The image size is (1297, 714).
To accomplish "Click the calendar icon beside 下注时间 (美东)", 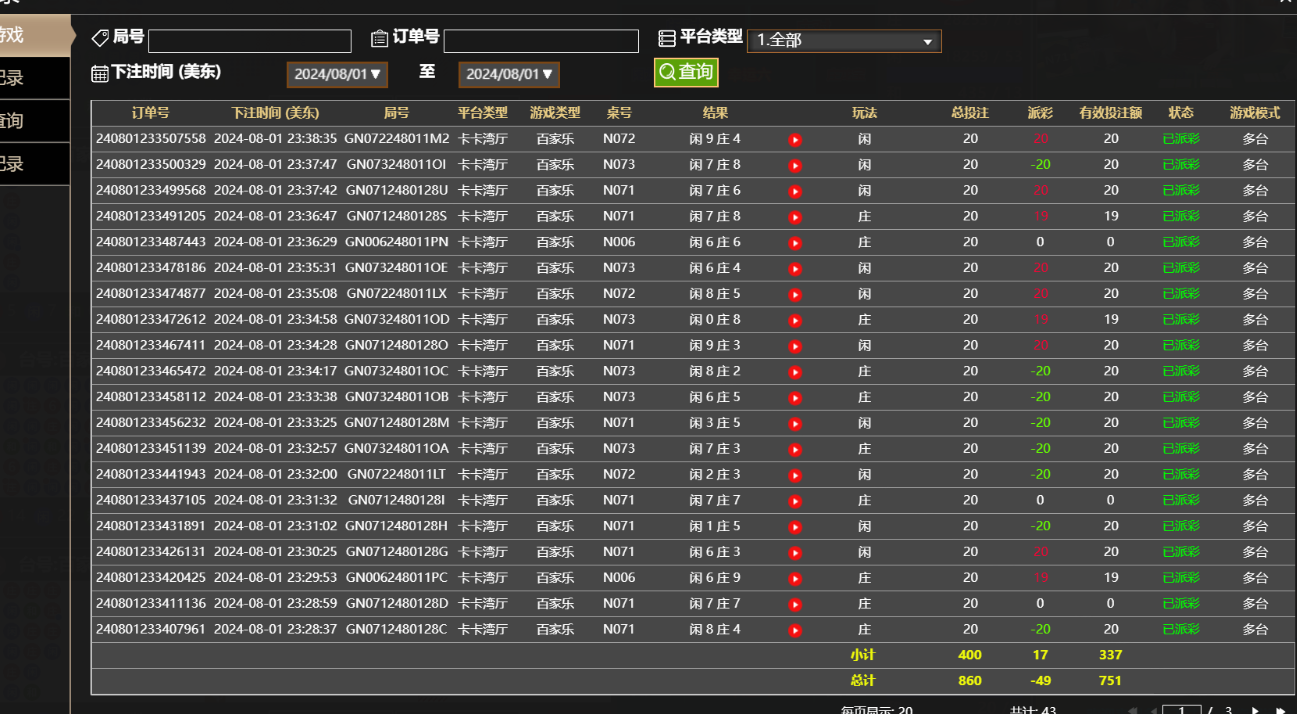I will (x=98, y=73).
